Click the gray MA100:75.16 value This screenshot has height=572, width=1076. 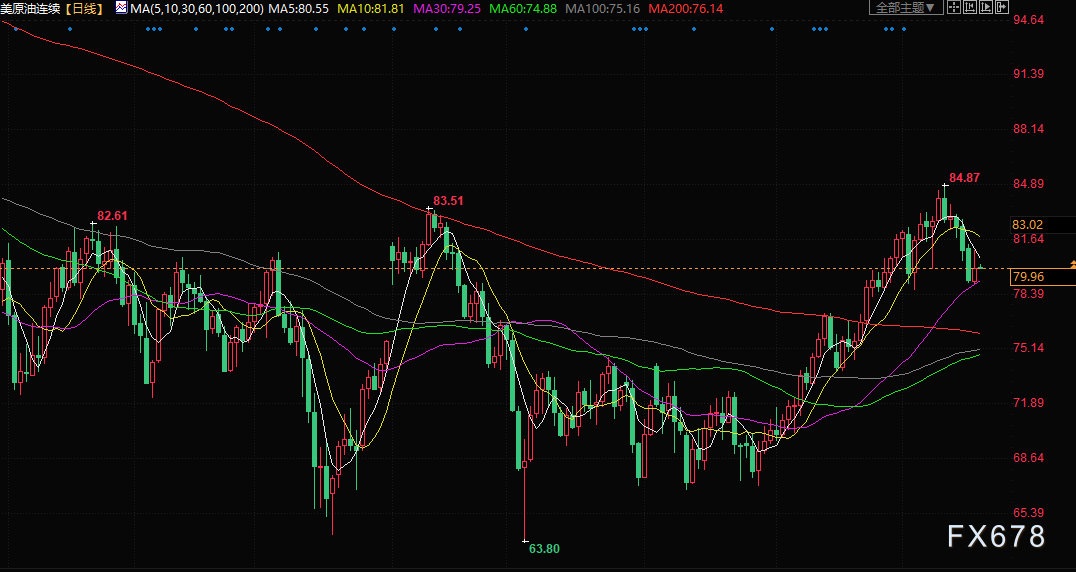click(x=603, y=9)
